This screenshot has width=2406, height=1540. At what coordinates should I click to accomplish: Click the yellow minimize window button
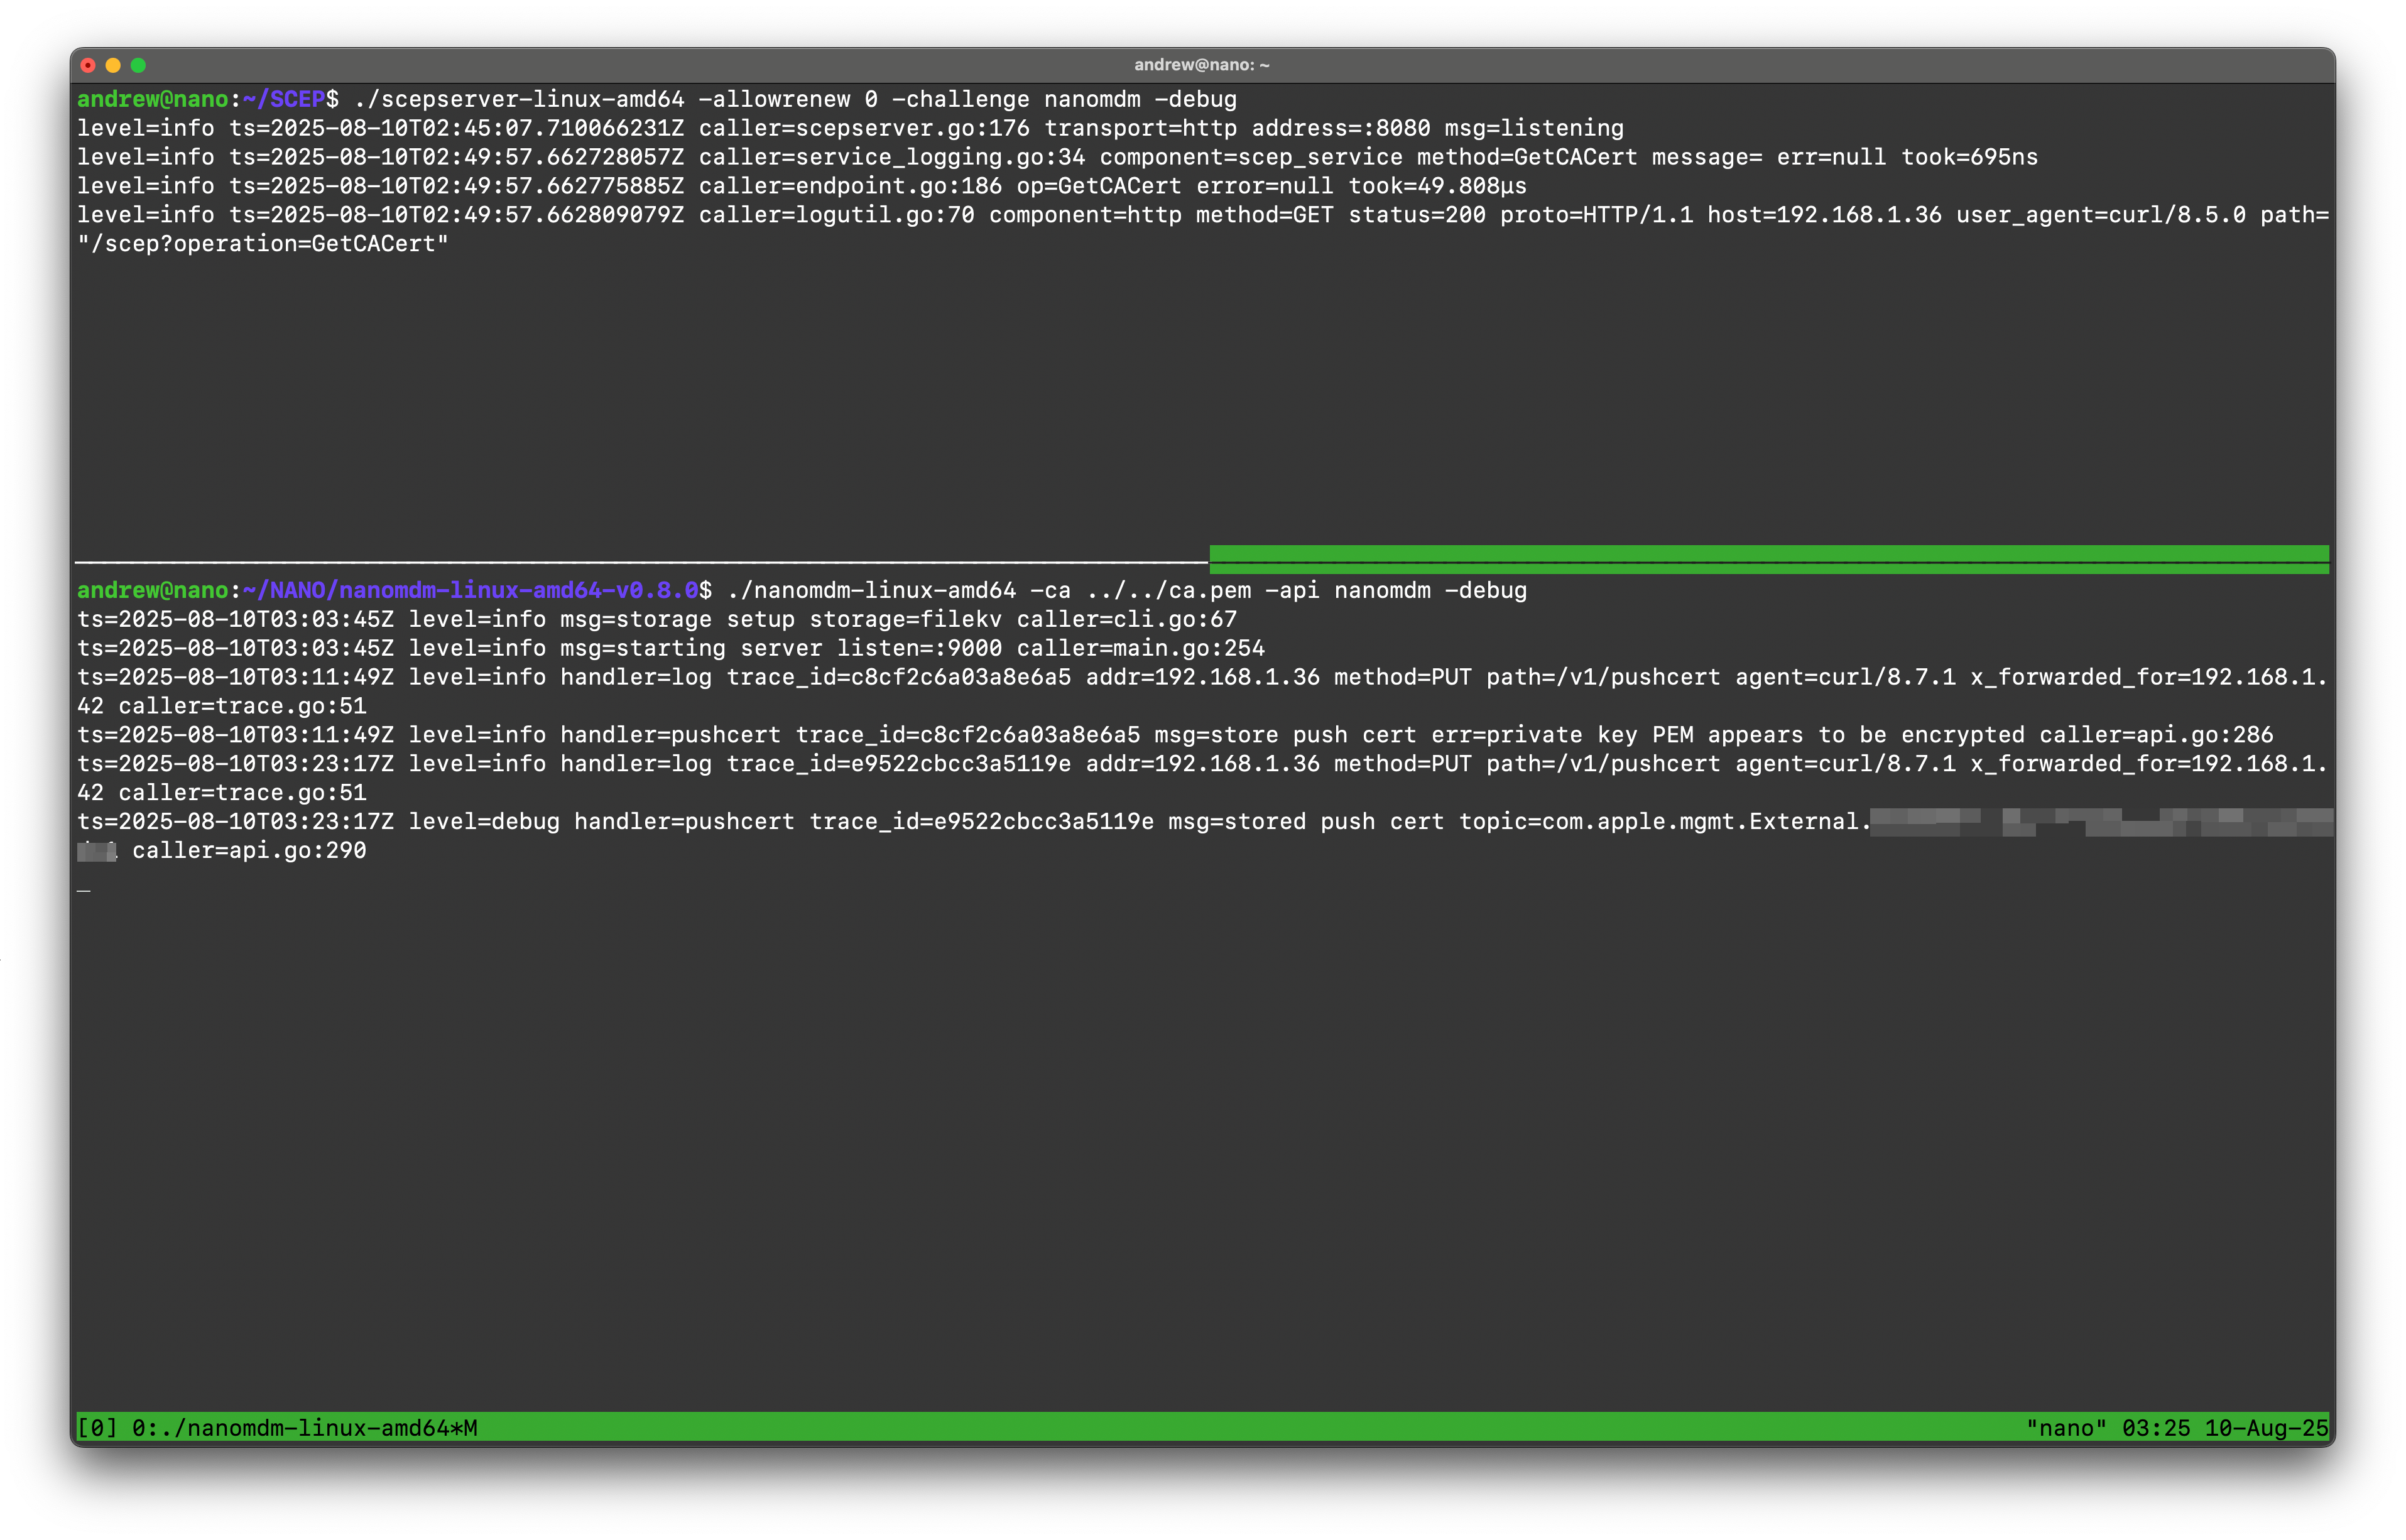point(113,65)
